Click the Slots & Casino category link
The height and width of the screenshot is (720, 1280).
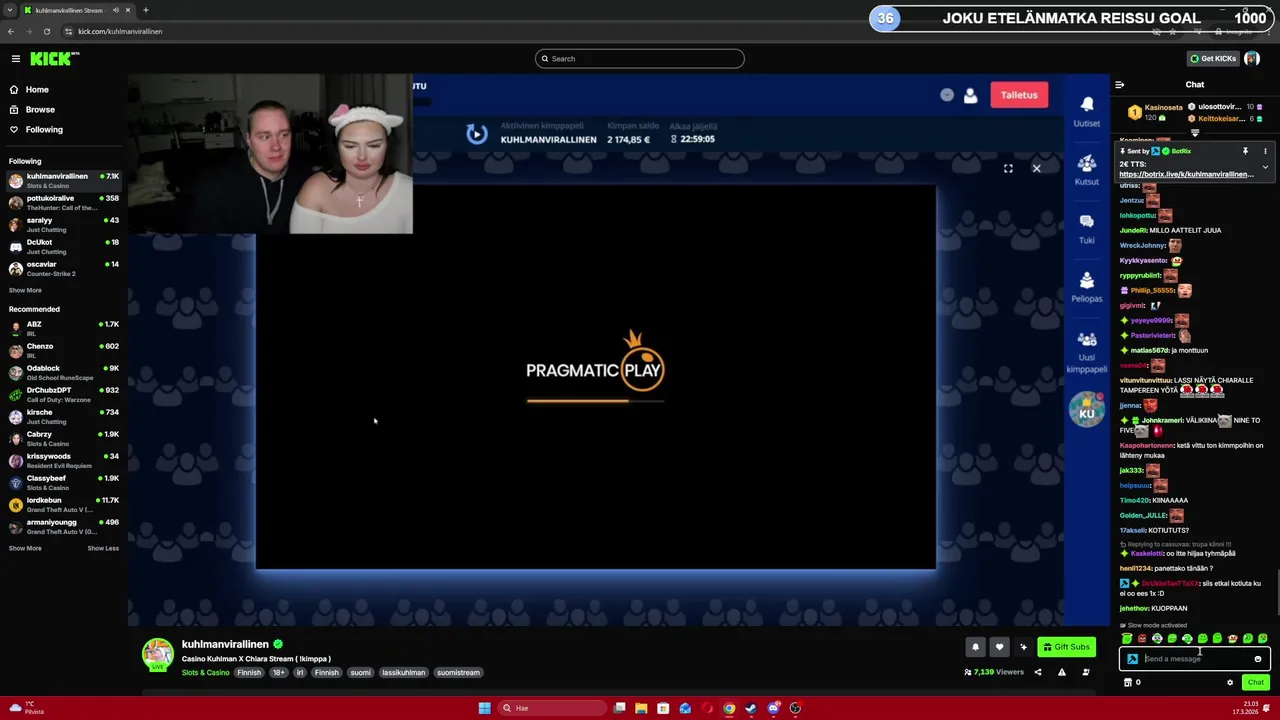click(x=205, y=673)
